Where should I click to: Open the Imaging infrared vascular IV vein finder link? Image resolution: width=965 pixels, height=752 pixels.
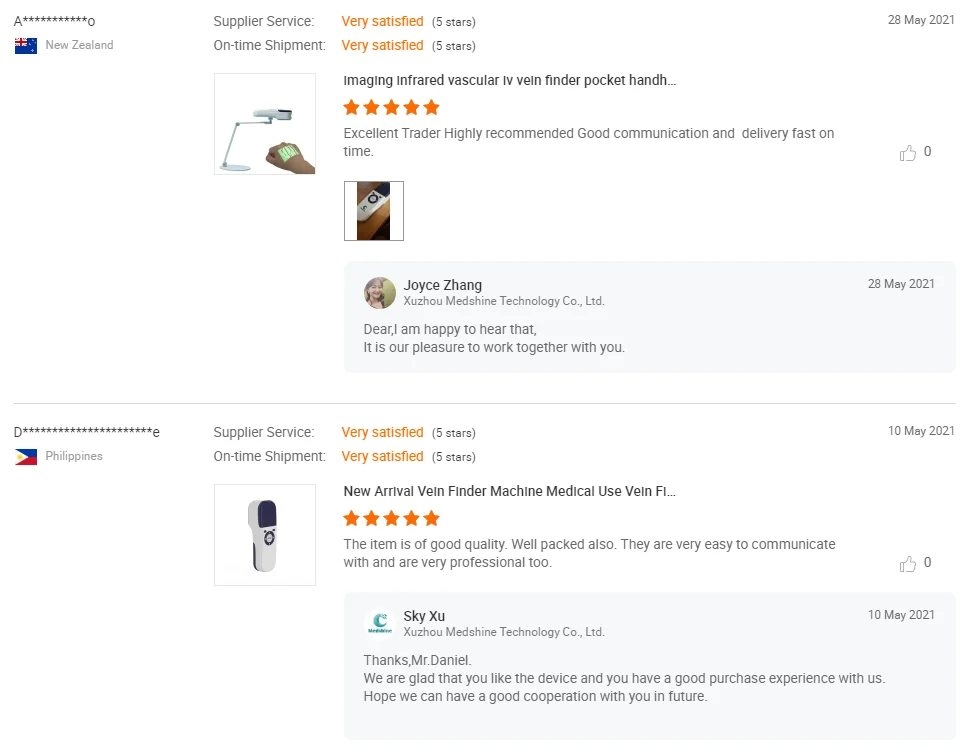tap(509, 80)
